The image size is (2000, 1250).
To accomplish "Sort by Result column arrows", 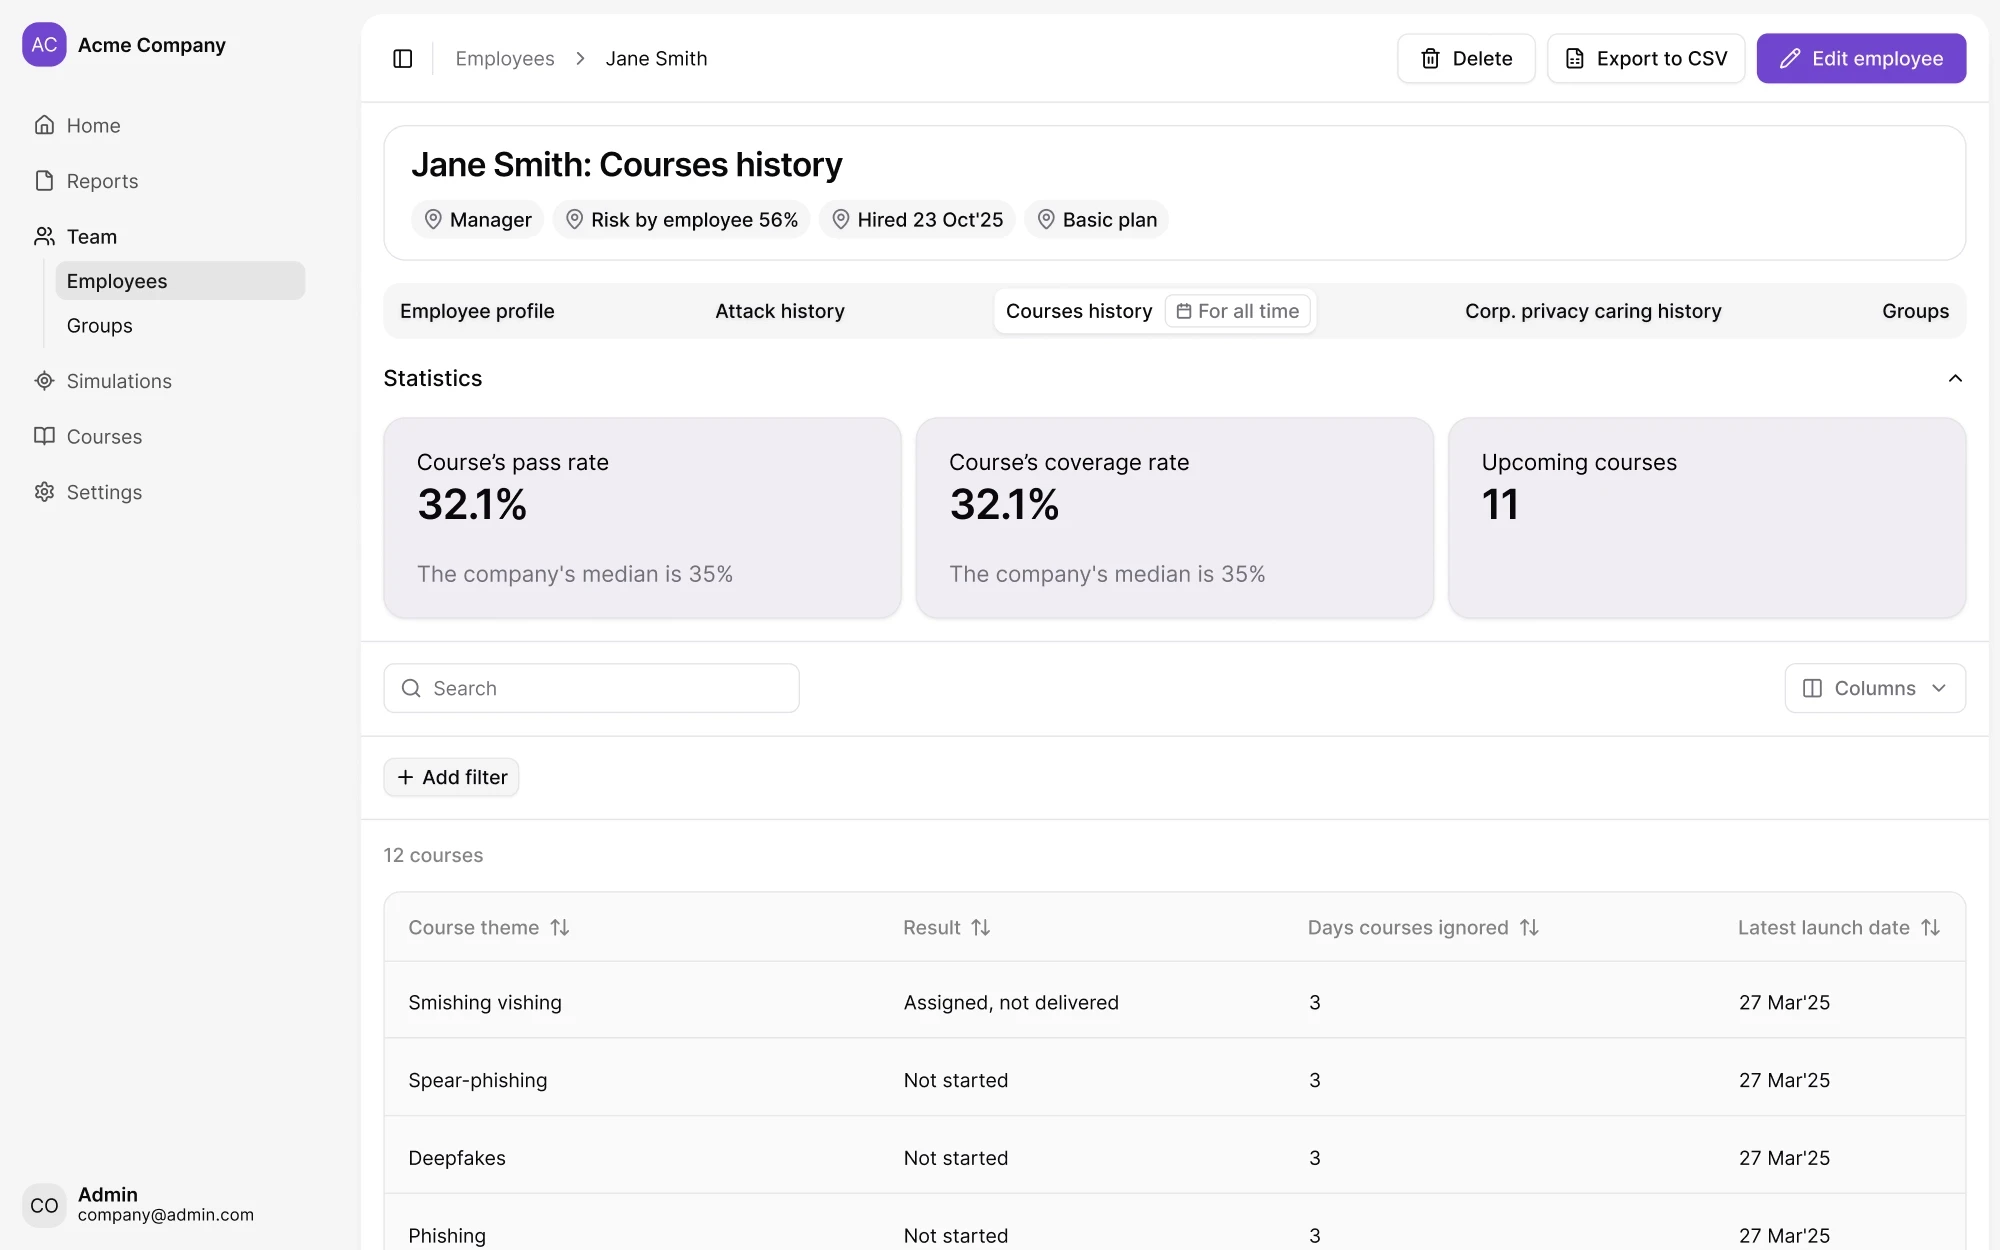I will click(x=980, y=928).
